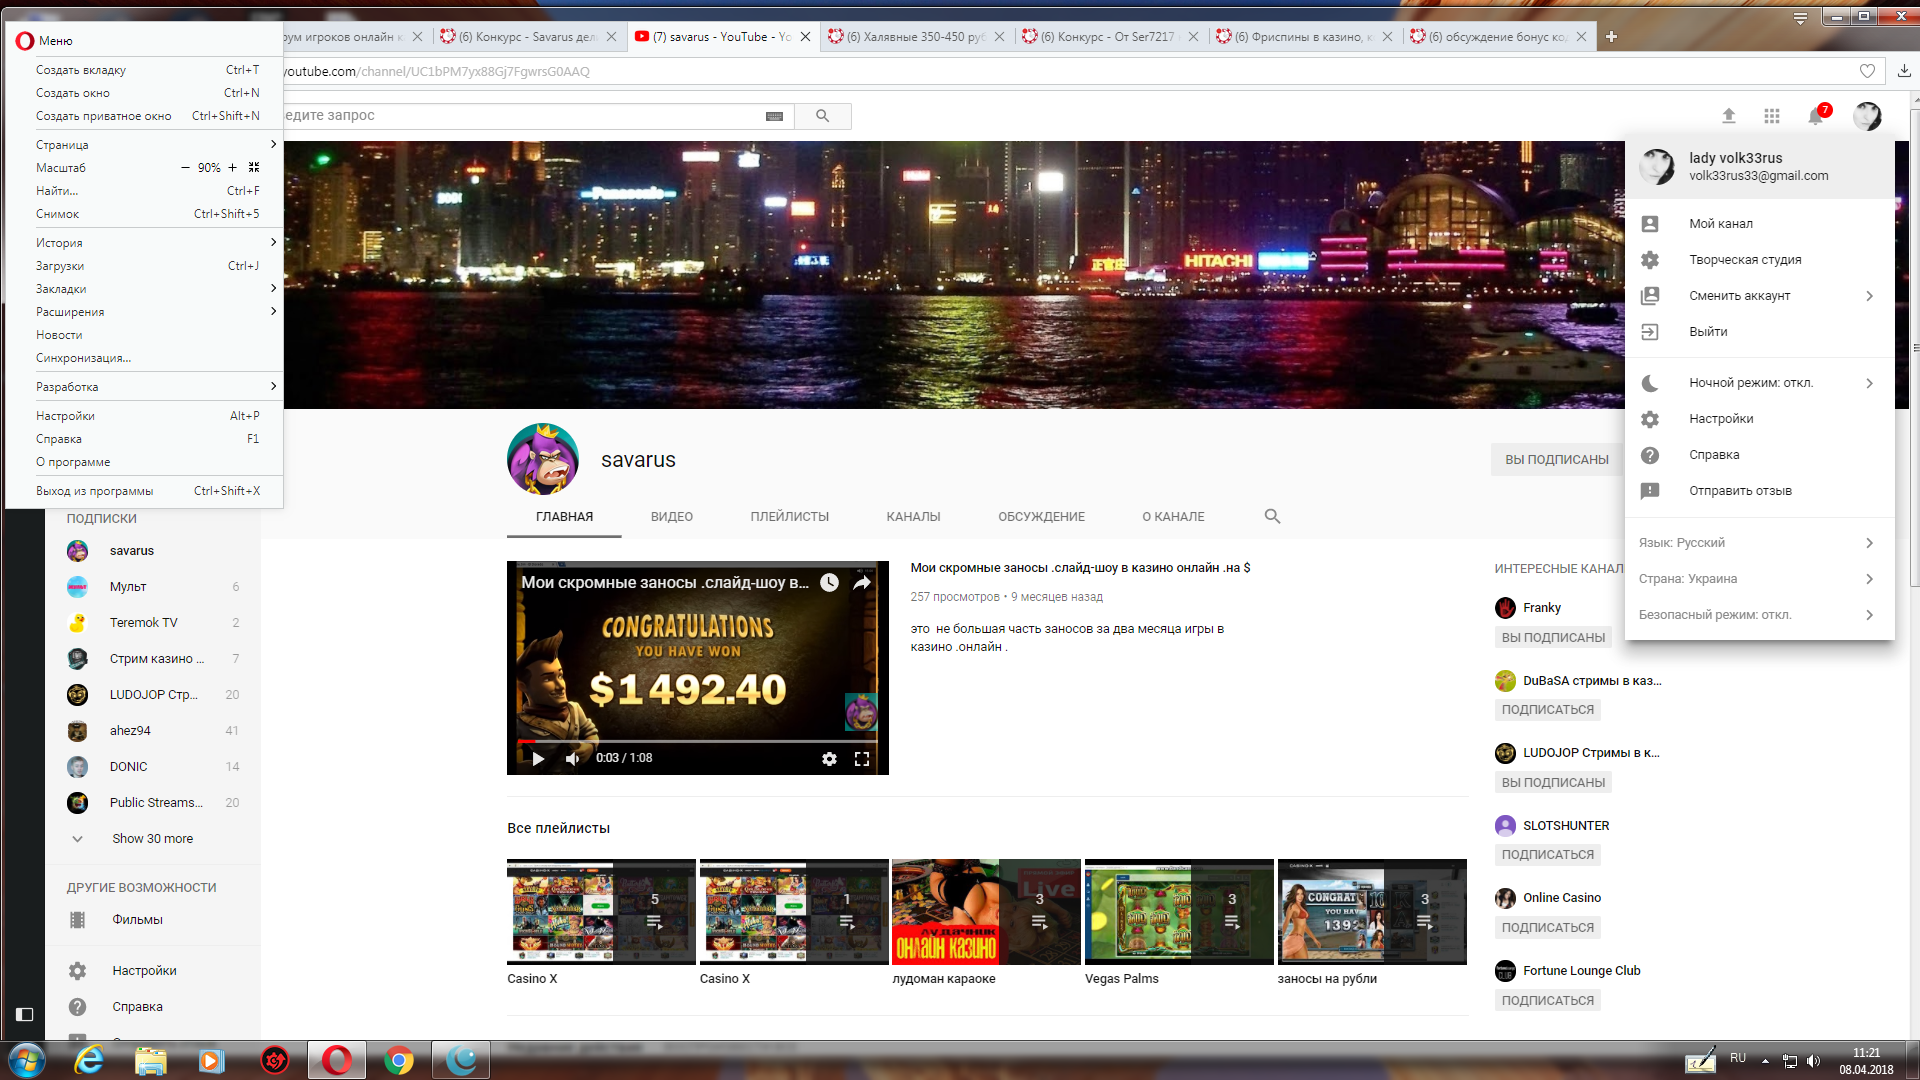Mute the video with speaker icon

pyautogui.click(x=572, y=759)
